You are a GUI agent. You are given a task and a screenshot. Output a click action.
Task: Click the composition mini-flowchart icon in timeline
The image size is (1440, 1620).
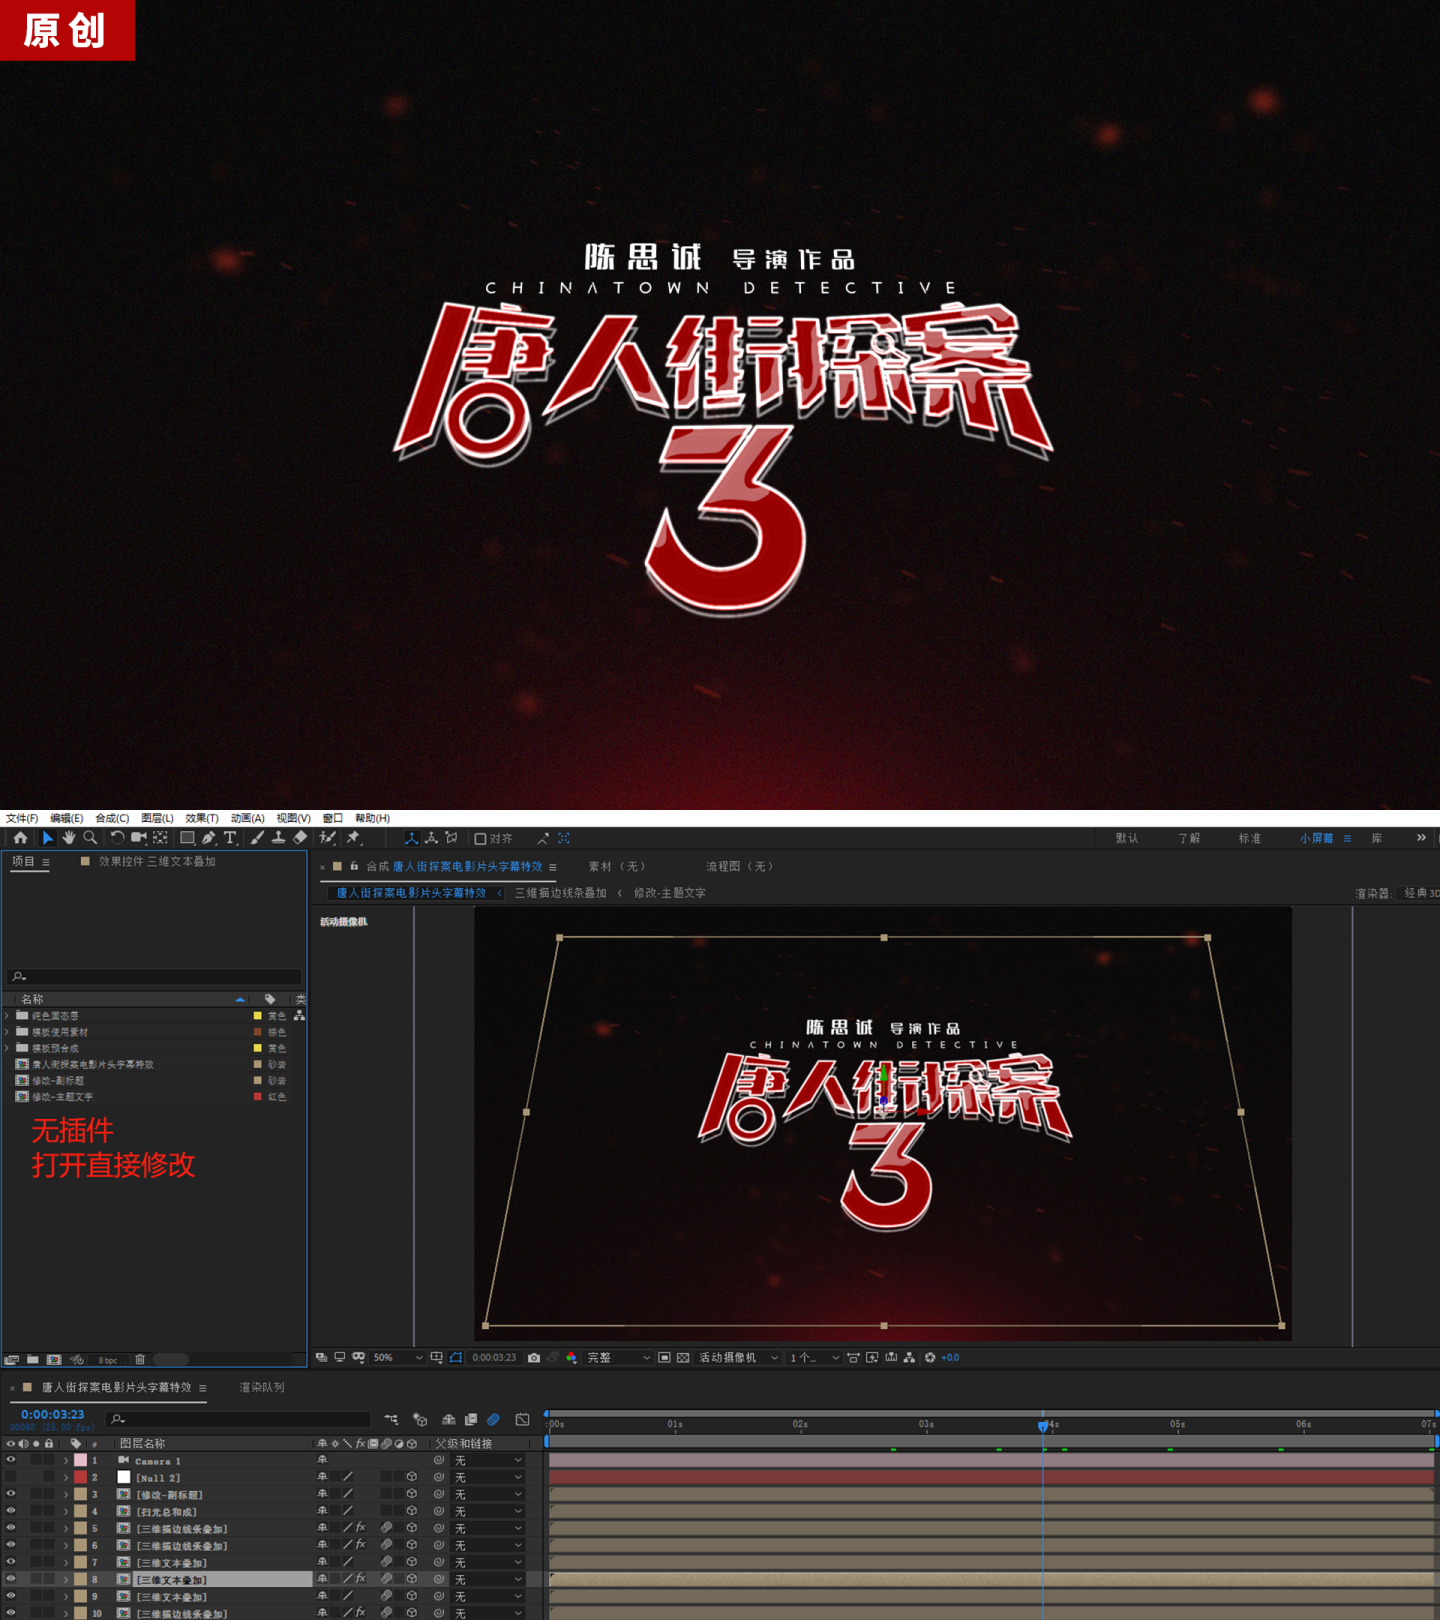coord(391,1419)
